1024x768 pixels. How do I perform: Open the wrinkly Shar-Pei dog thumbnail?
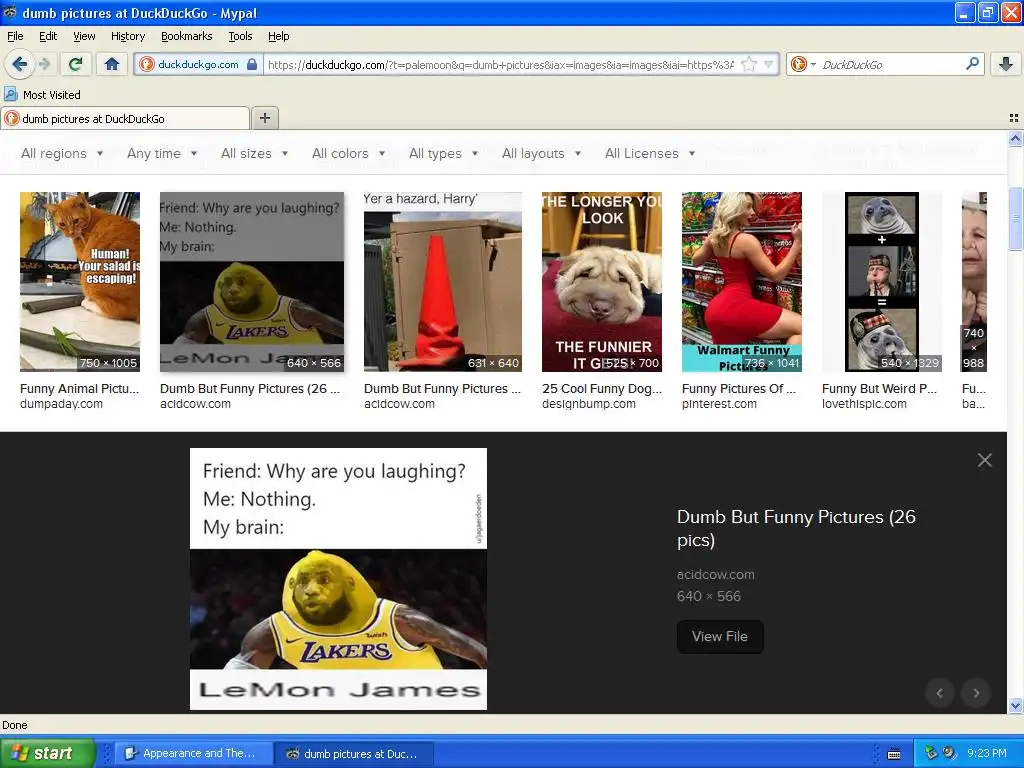point(601,281)
